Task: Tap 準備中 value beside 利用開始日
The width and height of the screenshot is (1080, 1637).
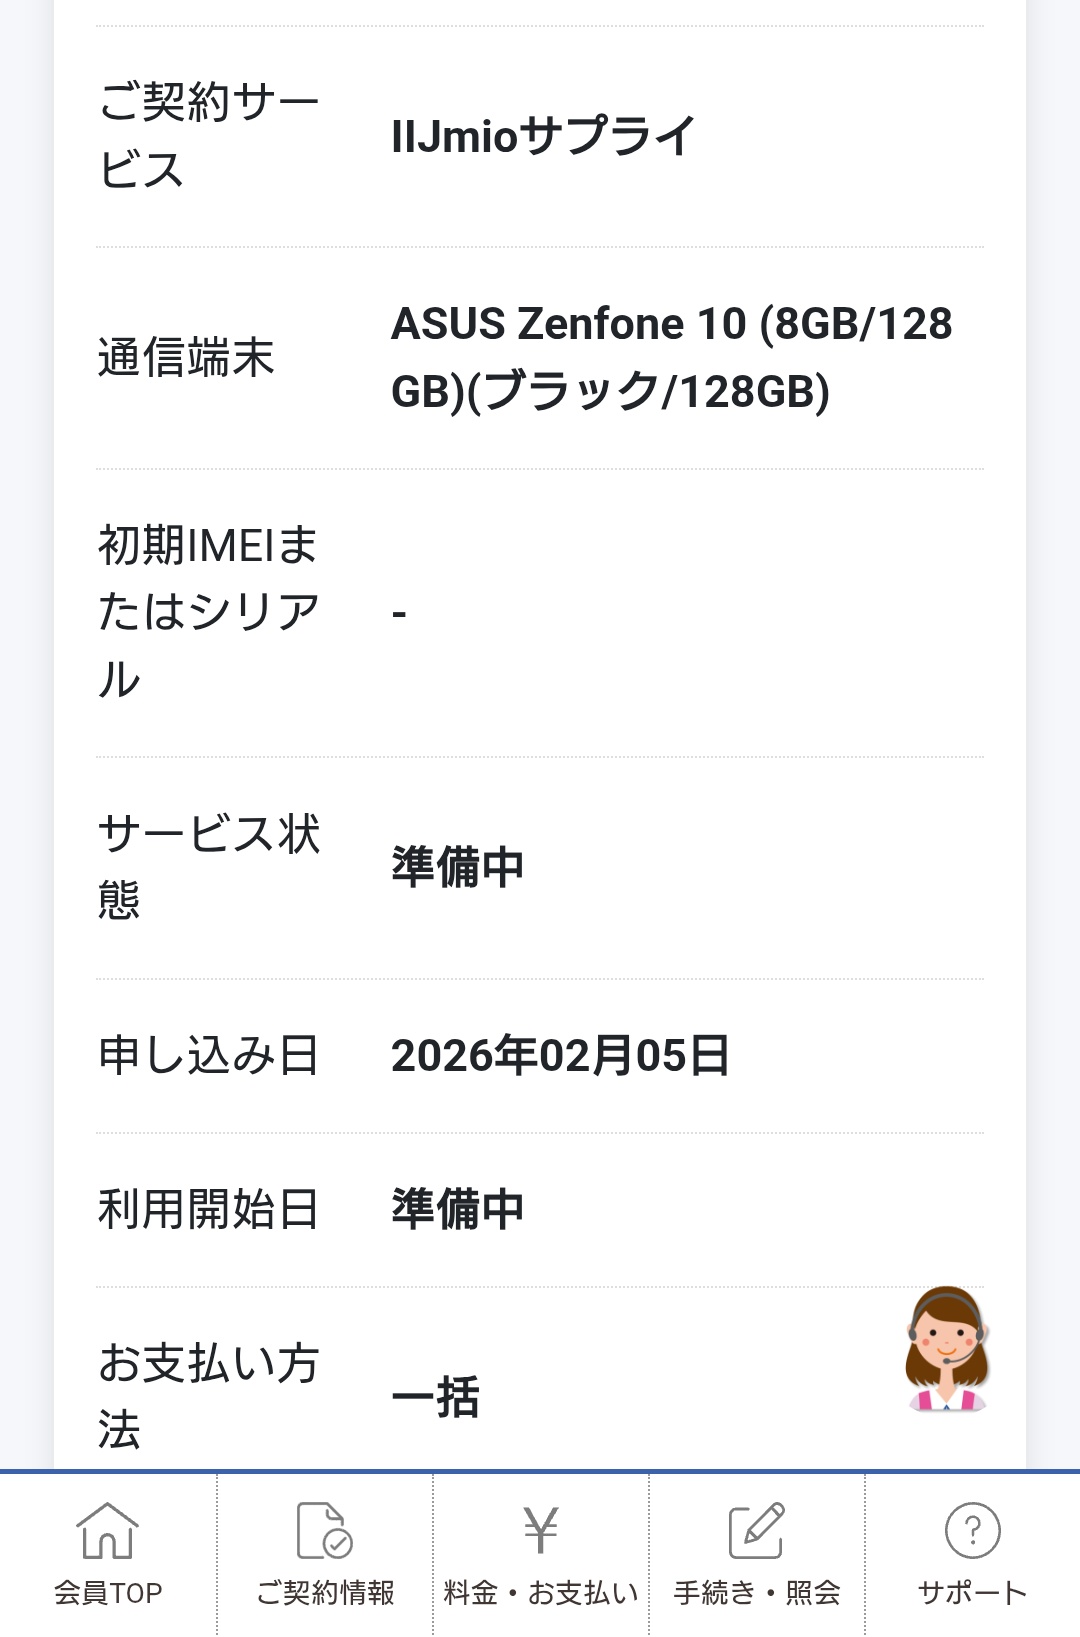Action: (458, 1209)
